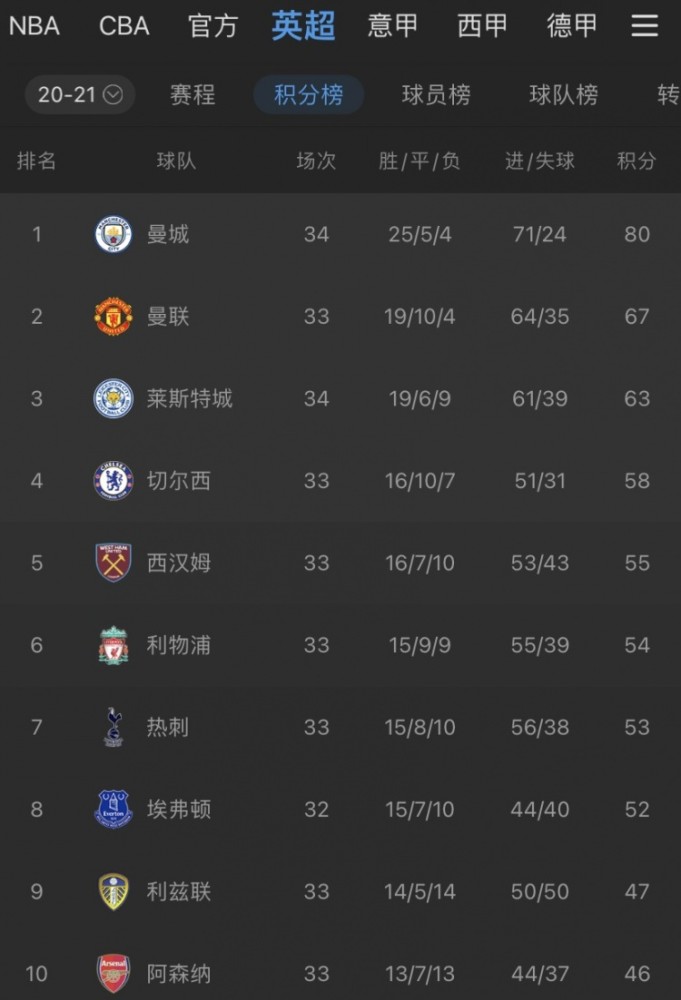The image size is (681, 1000).
Task: Tap the Chelsea club crest
Action: [x=114, y=481]
